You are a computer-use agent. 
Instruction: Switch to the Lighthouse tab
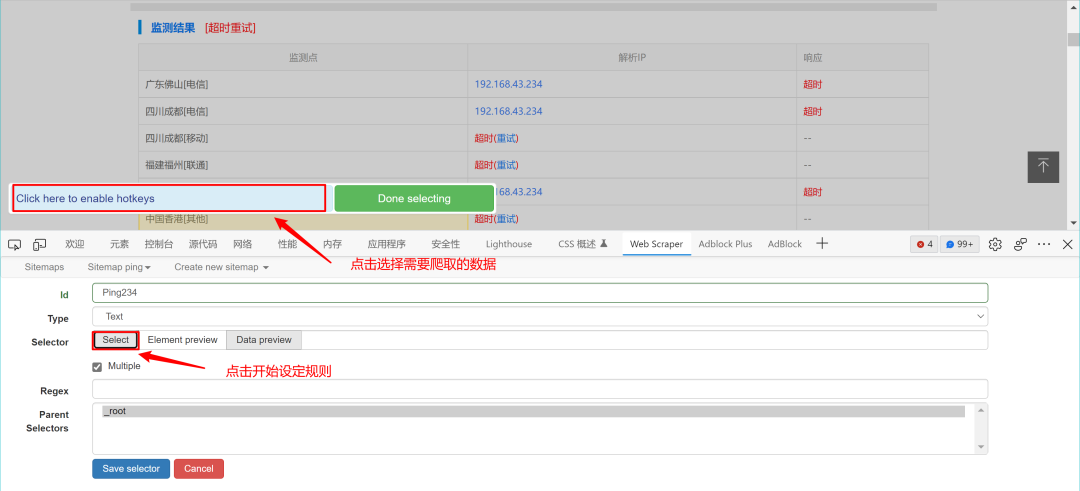(x=509, y=244)
